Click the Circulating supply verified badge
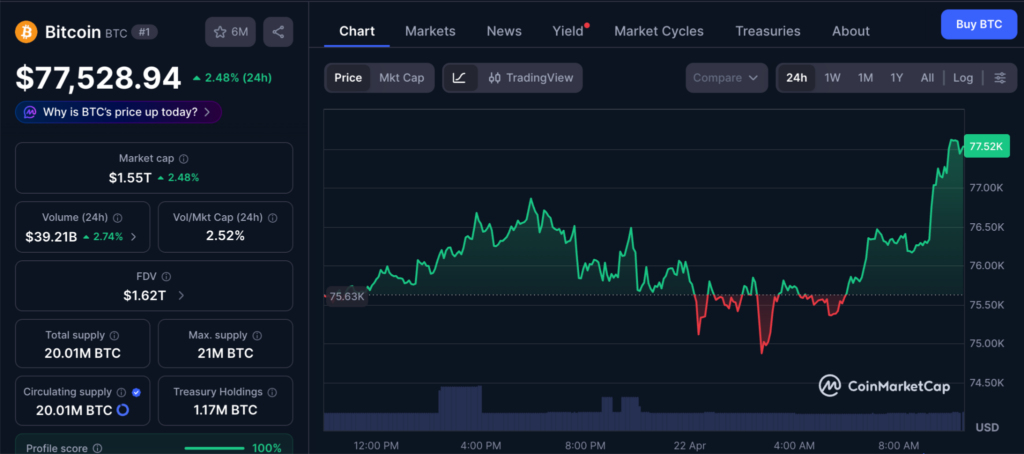This screenshot has height=454, width=1024. (x=136, y=392)
